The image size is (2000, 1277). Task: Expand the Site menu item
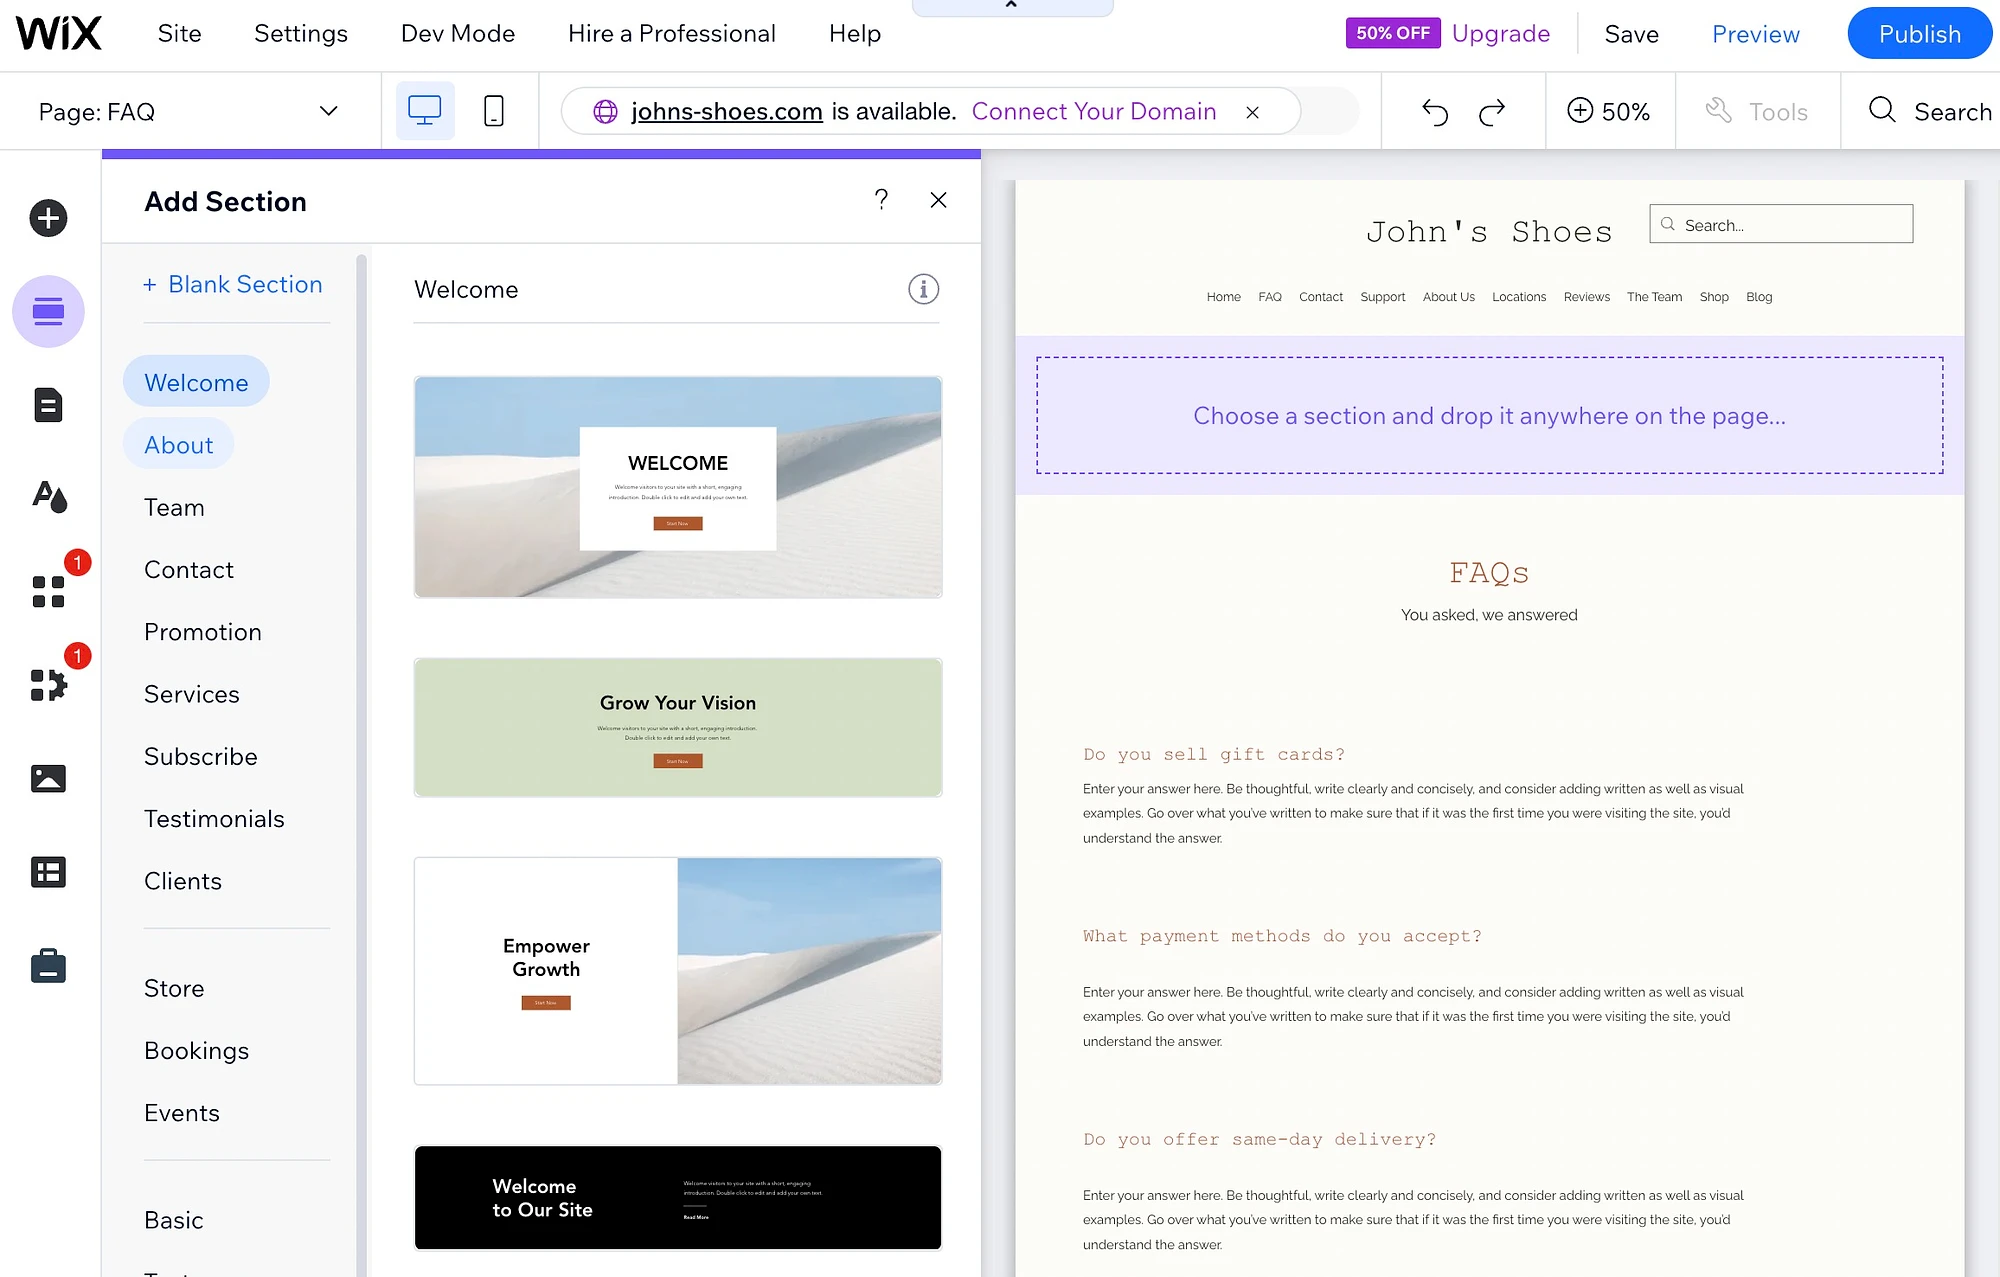pyautogui.click(x=176, y=32)
